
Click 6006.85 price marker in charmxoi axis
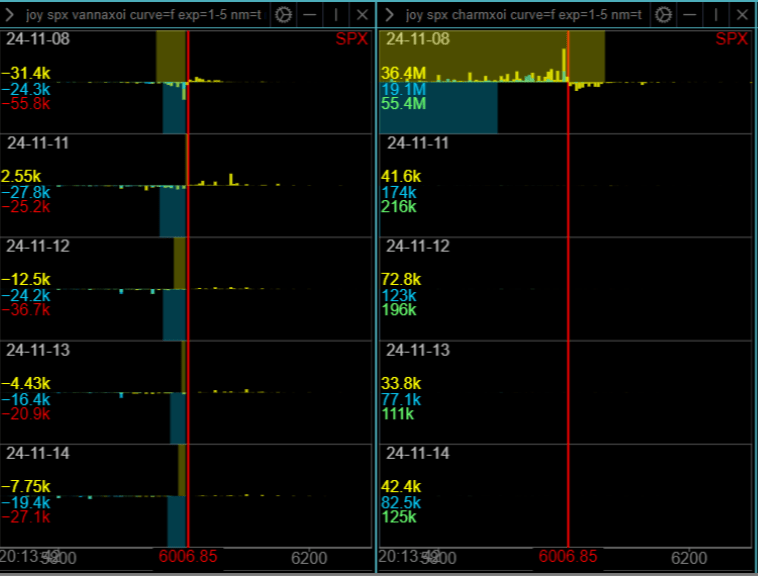pos(568,557)
